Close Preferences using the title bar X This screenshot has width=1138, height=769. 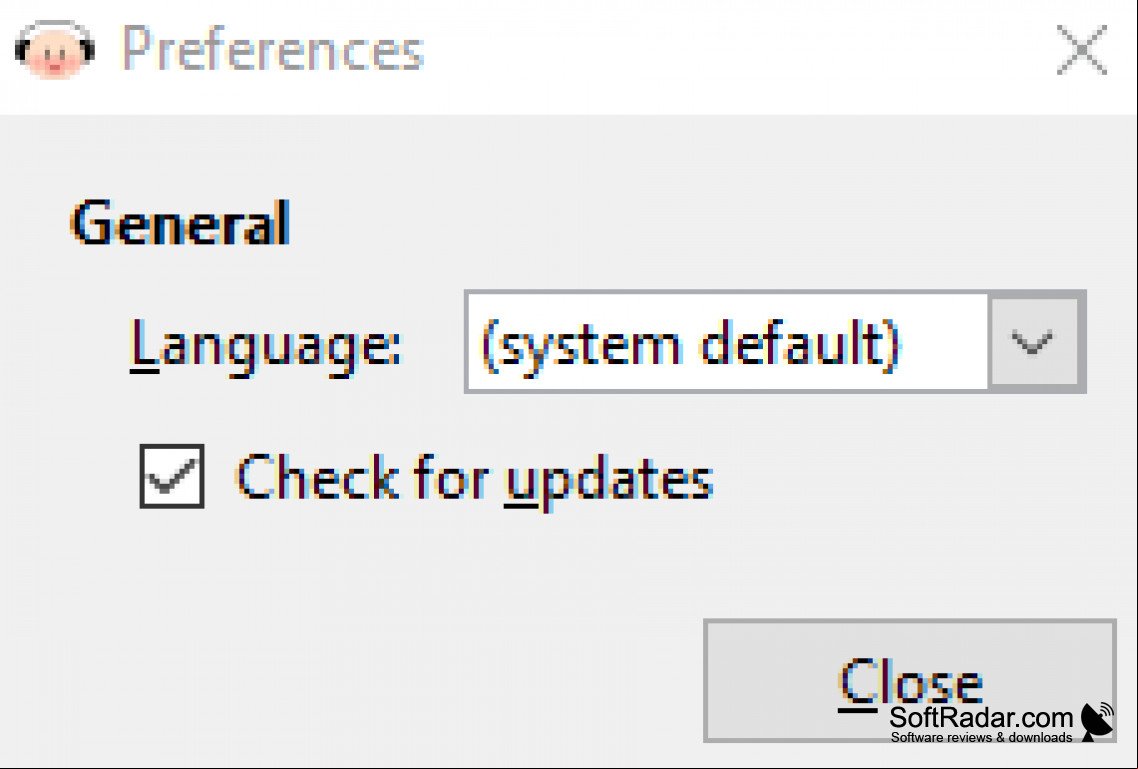click(1081, 50)
